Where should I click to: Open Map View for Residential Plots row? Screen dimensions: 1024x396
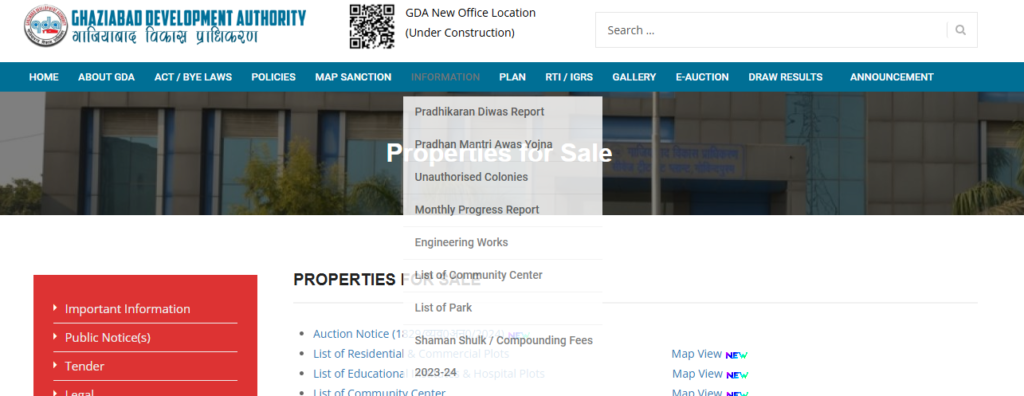point(696,354)
